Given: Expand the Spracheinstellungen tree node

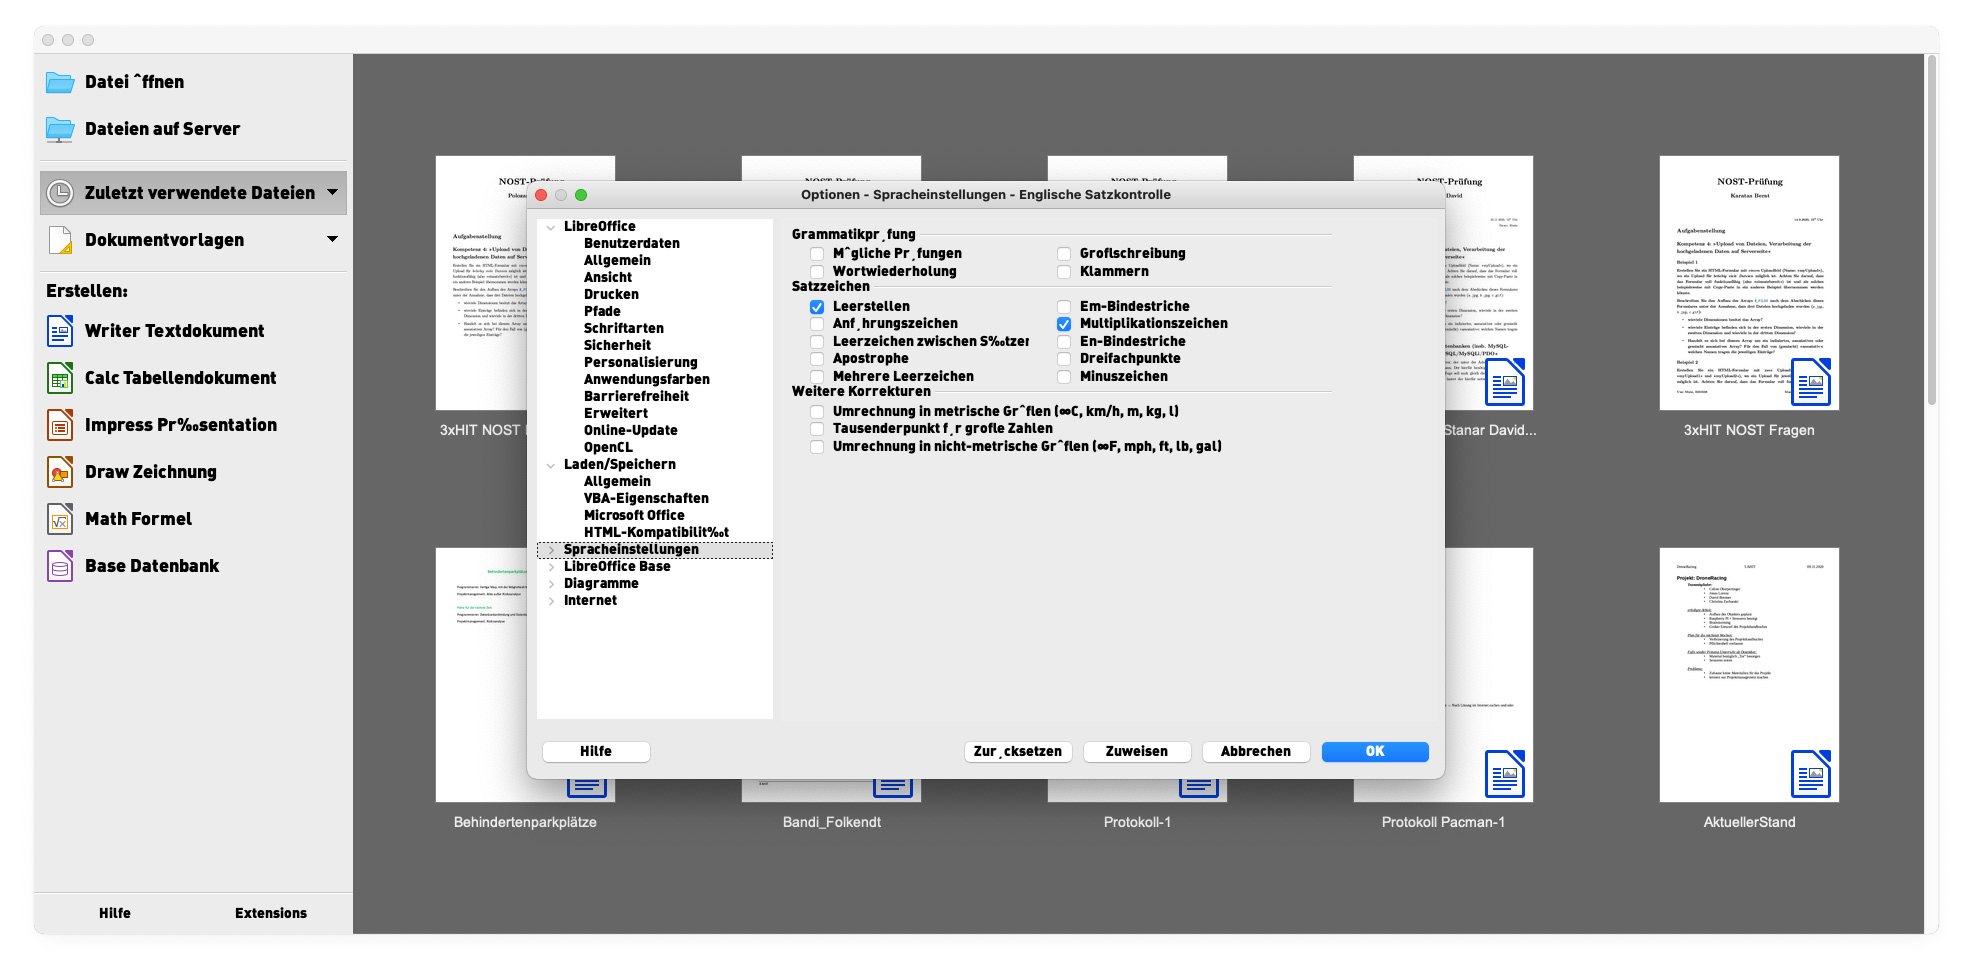Looking at the screenshot, I should point(551,550).
